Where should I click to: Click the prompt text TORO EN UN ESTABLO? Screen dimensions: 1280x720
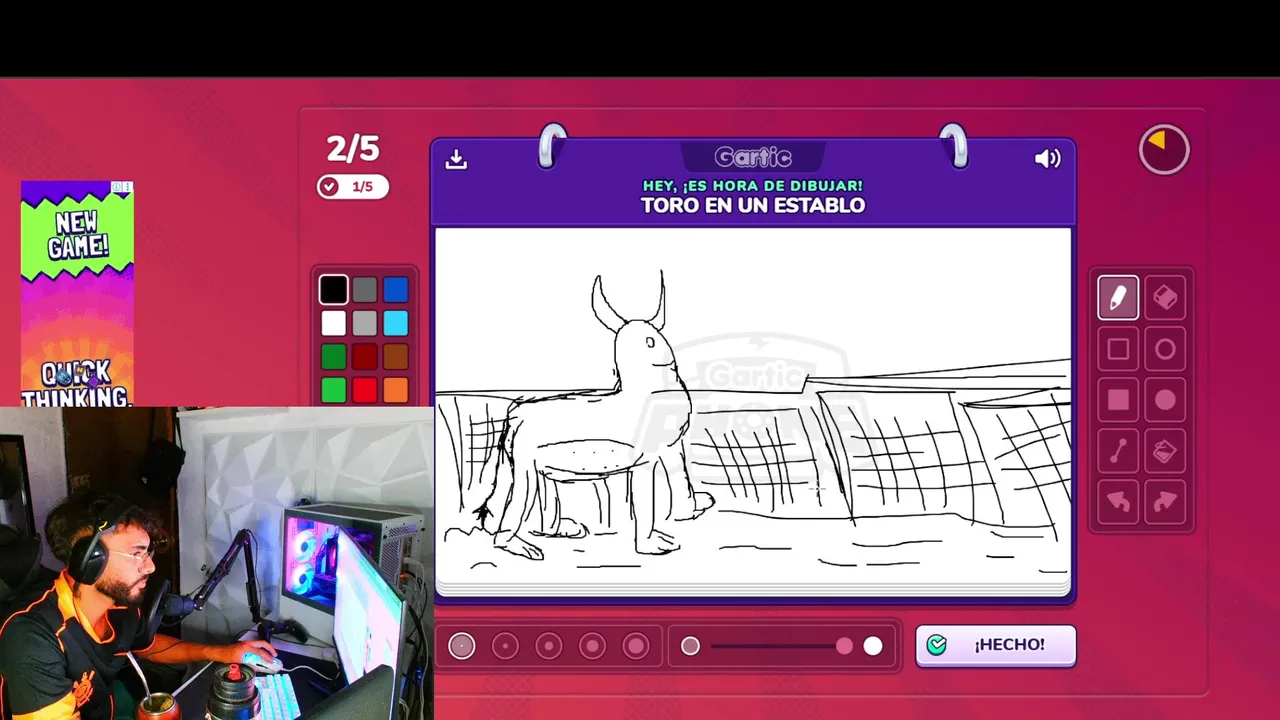click(753, 205)
